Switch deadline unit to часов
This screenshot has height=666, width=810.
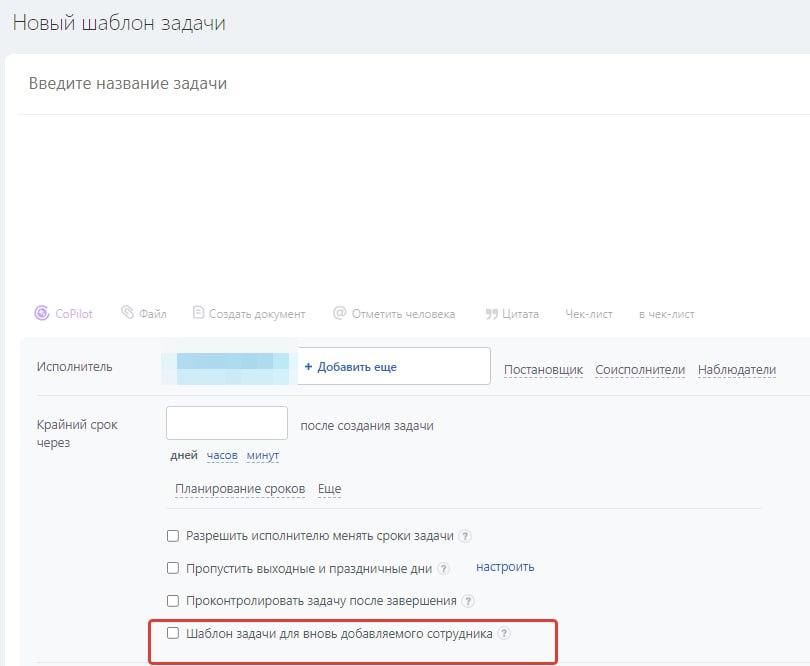pos(222,455)
